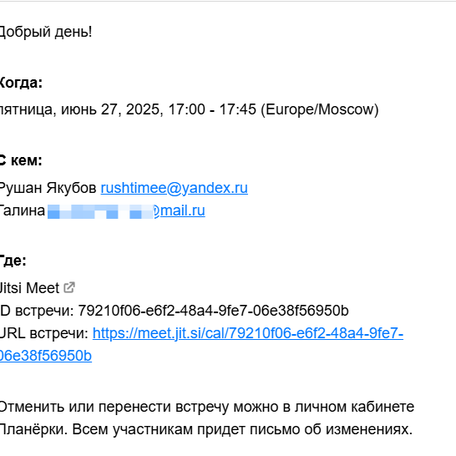Click the С кем: heading
This screenshot has height=456, width=456.
(21, 160)
